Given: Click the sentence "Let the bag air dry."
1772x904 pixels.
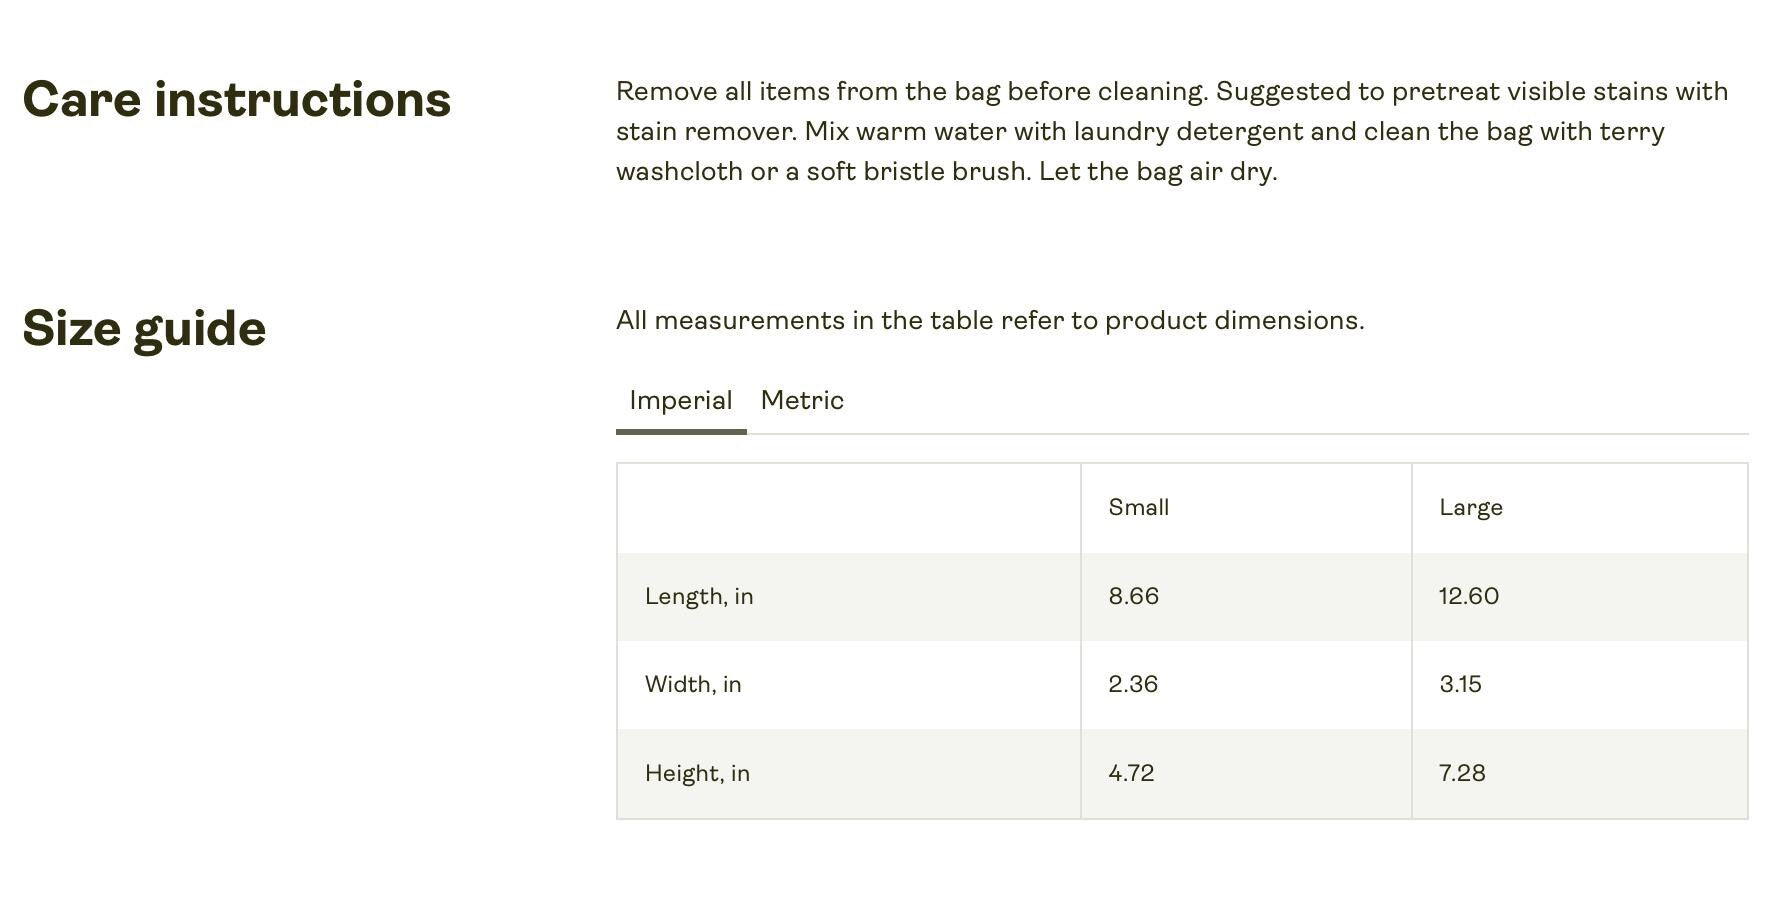Looking at the screenshot, I should 1157,172.
